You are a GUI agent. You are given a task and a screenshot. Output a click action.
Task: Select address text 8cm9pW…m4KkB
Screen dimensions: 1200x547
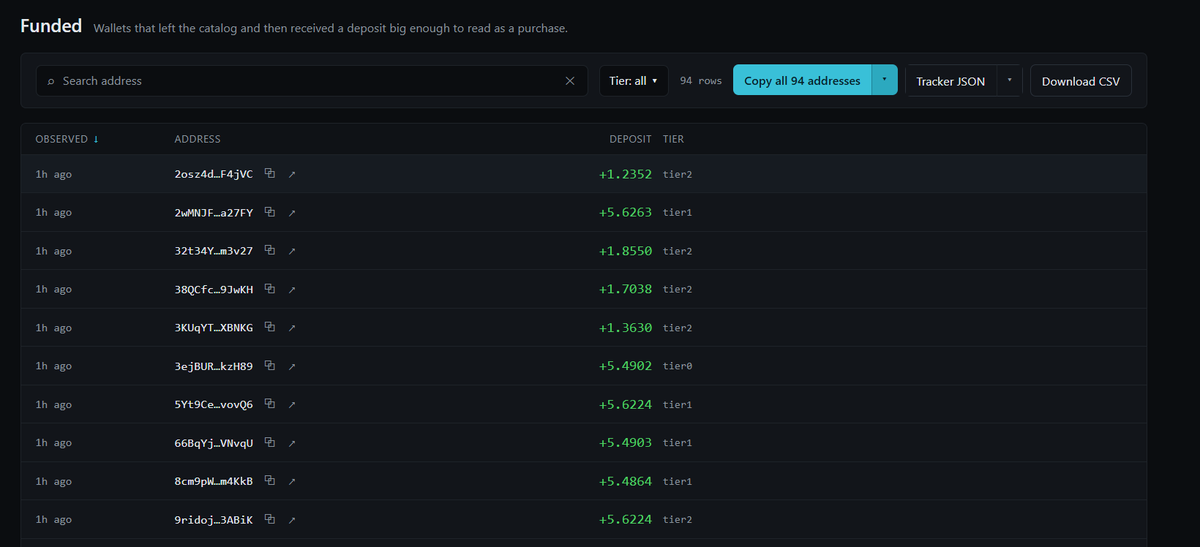click(214, 481)
